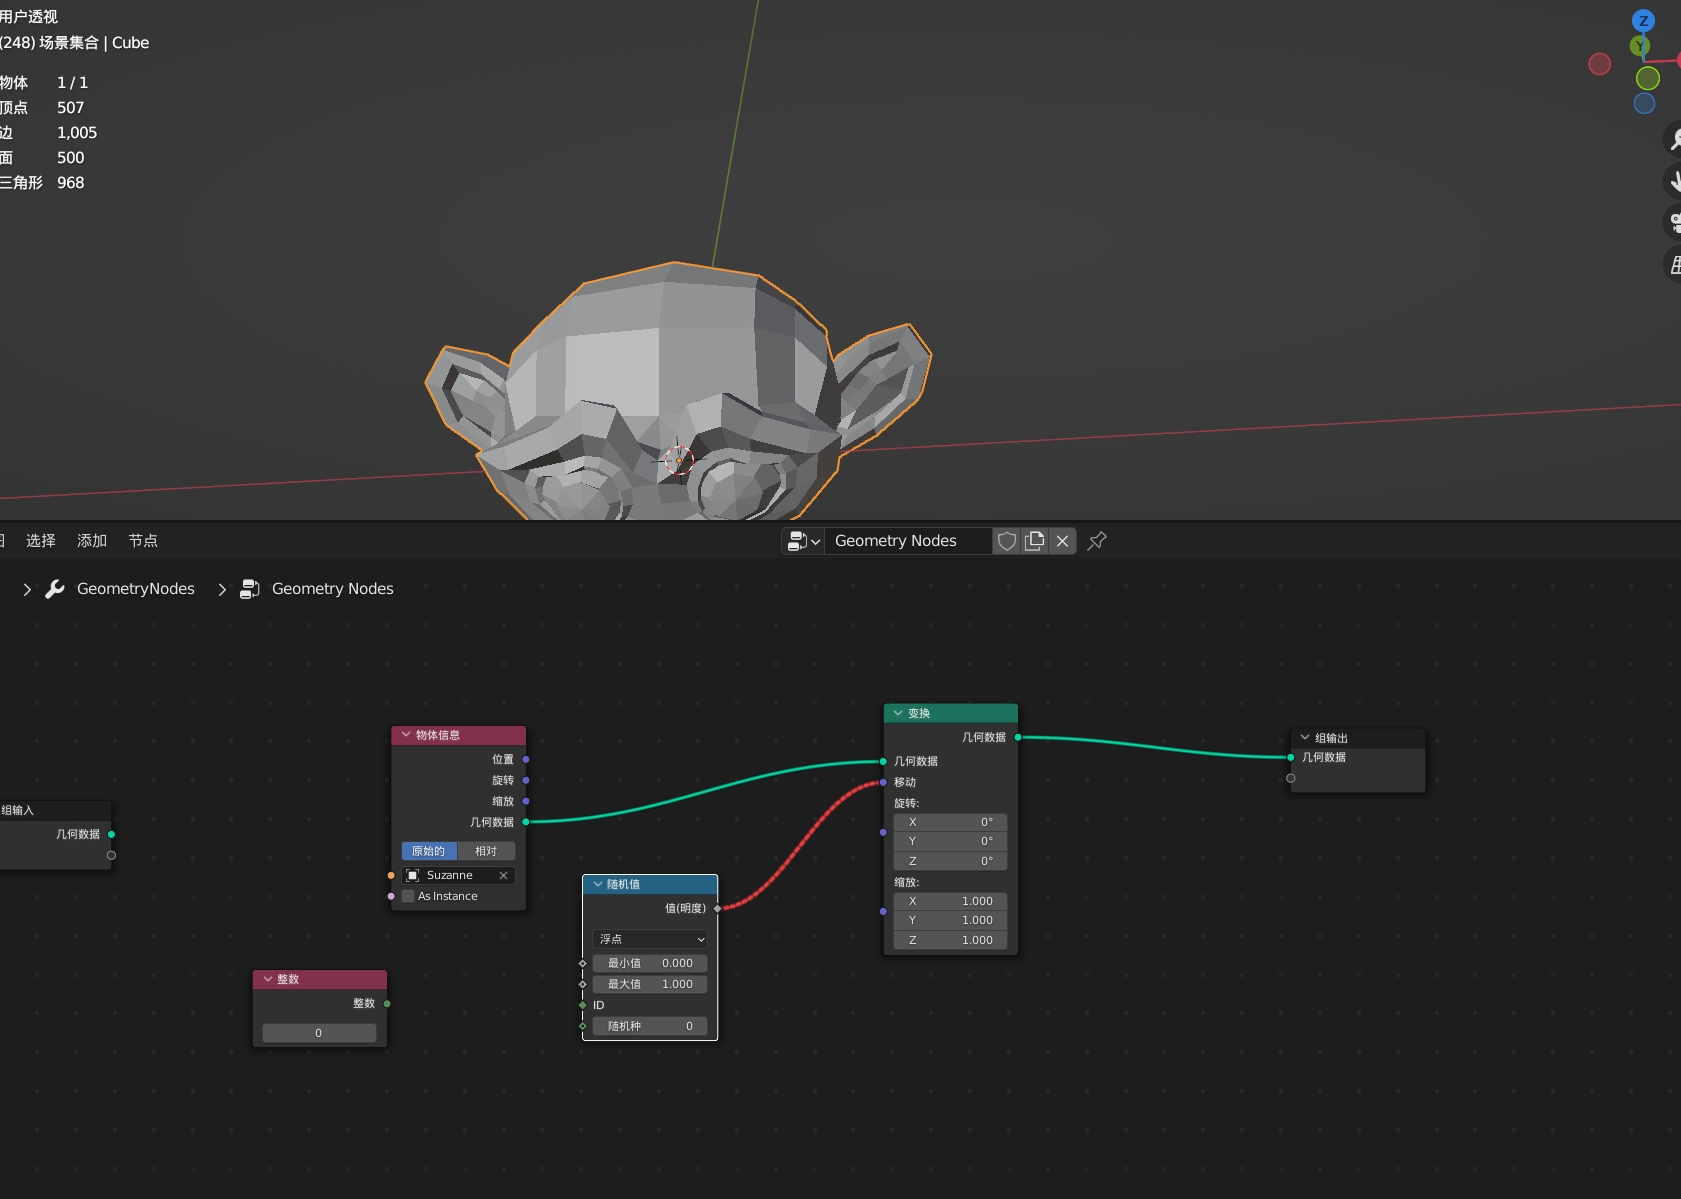Image resolution: width=1681 pixels, height=1199 pixels.
Task: Click rotation Y field in 变换 node
Action: [950, 842]
